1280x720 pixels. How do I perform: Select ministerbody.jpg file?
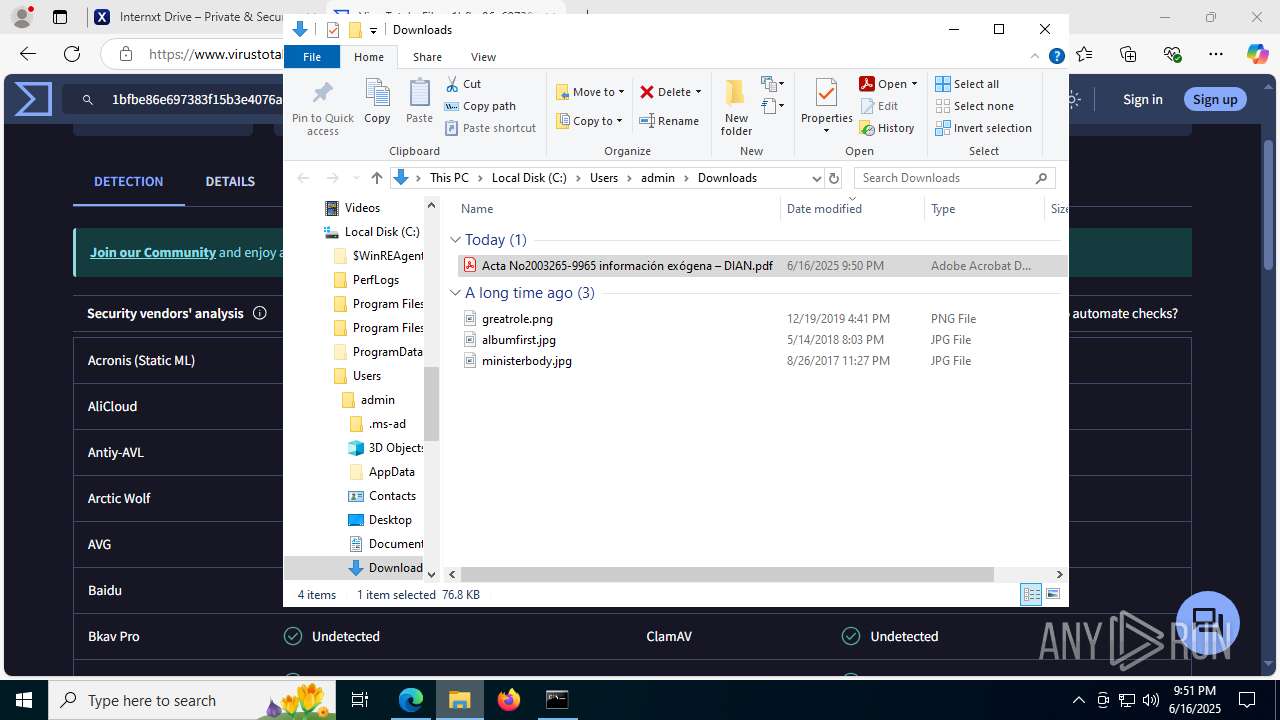point(526,361)
